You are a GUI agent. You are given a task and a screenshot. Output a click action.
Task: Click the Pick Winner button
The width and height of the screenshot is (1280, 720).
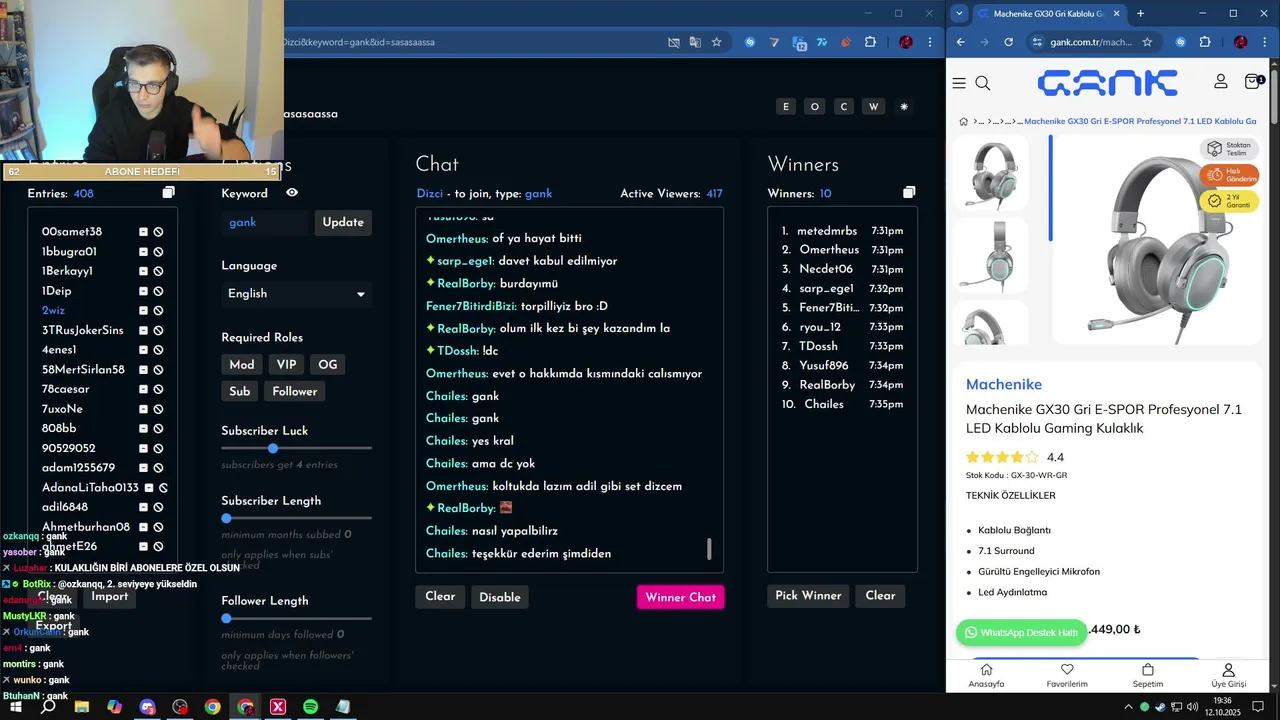pos(808,596)
